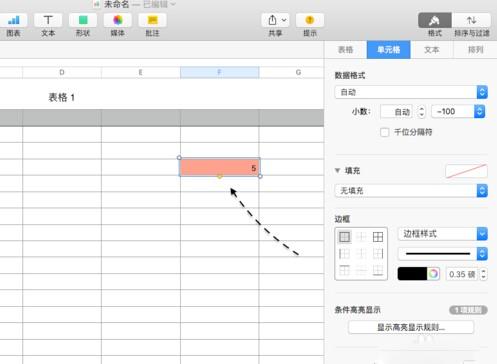Select the left border option
497x364 pixels.
point(344,254)
